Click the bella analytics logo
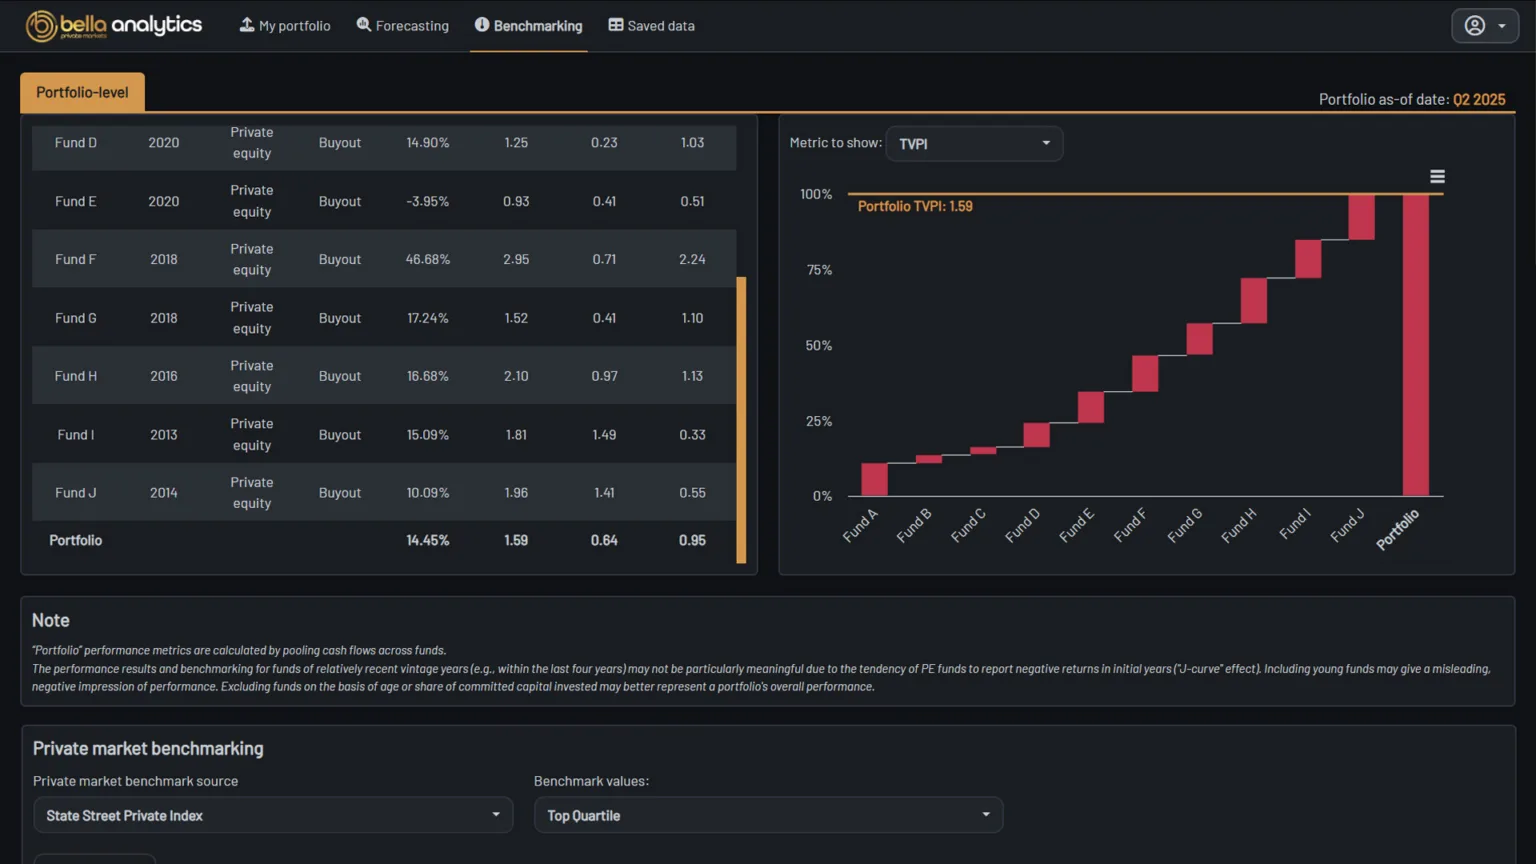 pyautogui.click(x=114, y=26)
